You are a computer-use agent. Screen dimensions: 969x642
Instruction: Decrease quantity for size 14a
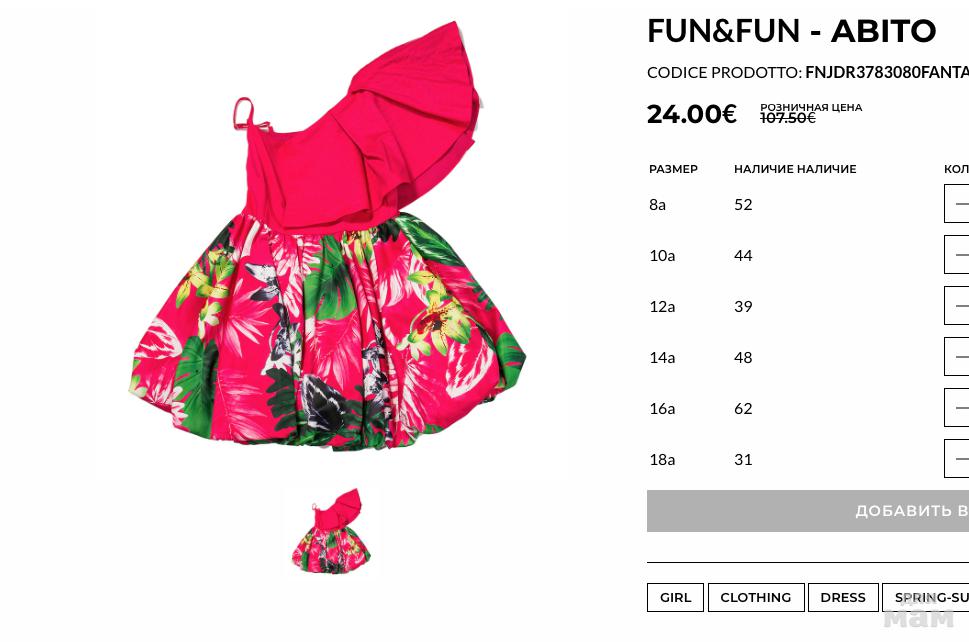click(961, 357)
